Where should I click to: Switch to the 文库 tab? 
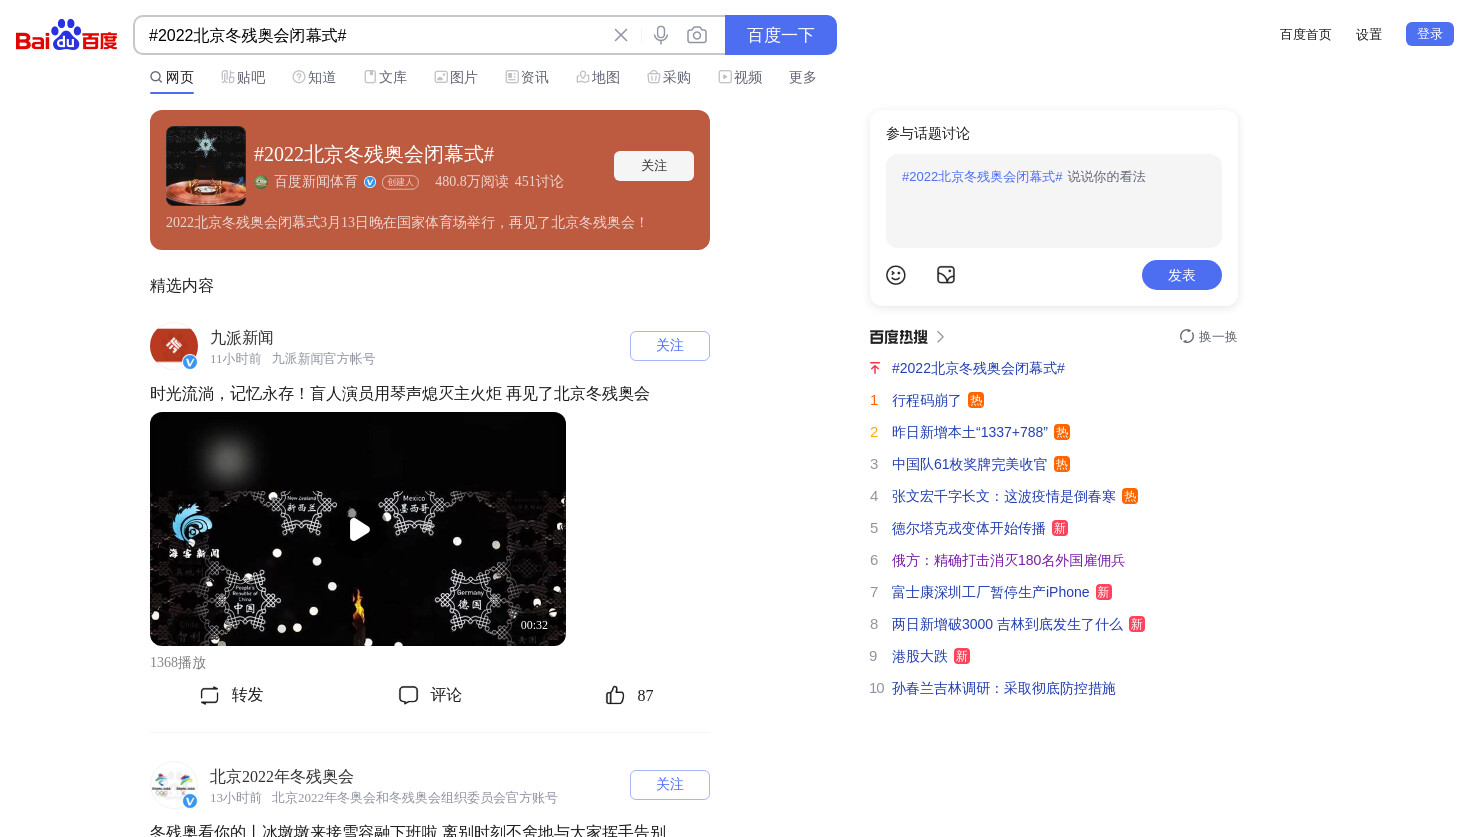pos(385,77)
